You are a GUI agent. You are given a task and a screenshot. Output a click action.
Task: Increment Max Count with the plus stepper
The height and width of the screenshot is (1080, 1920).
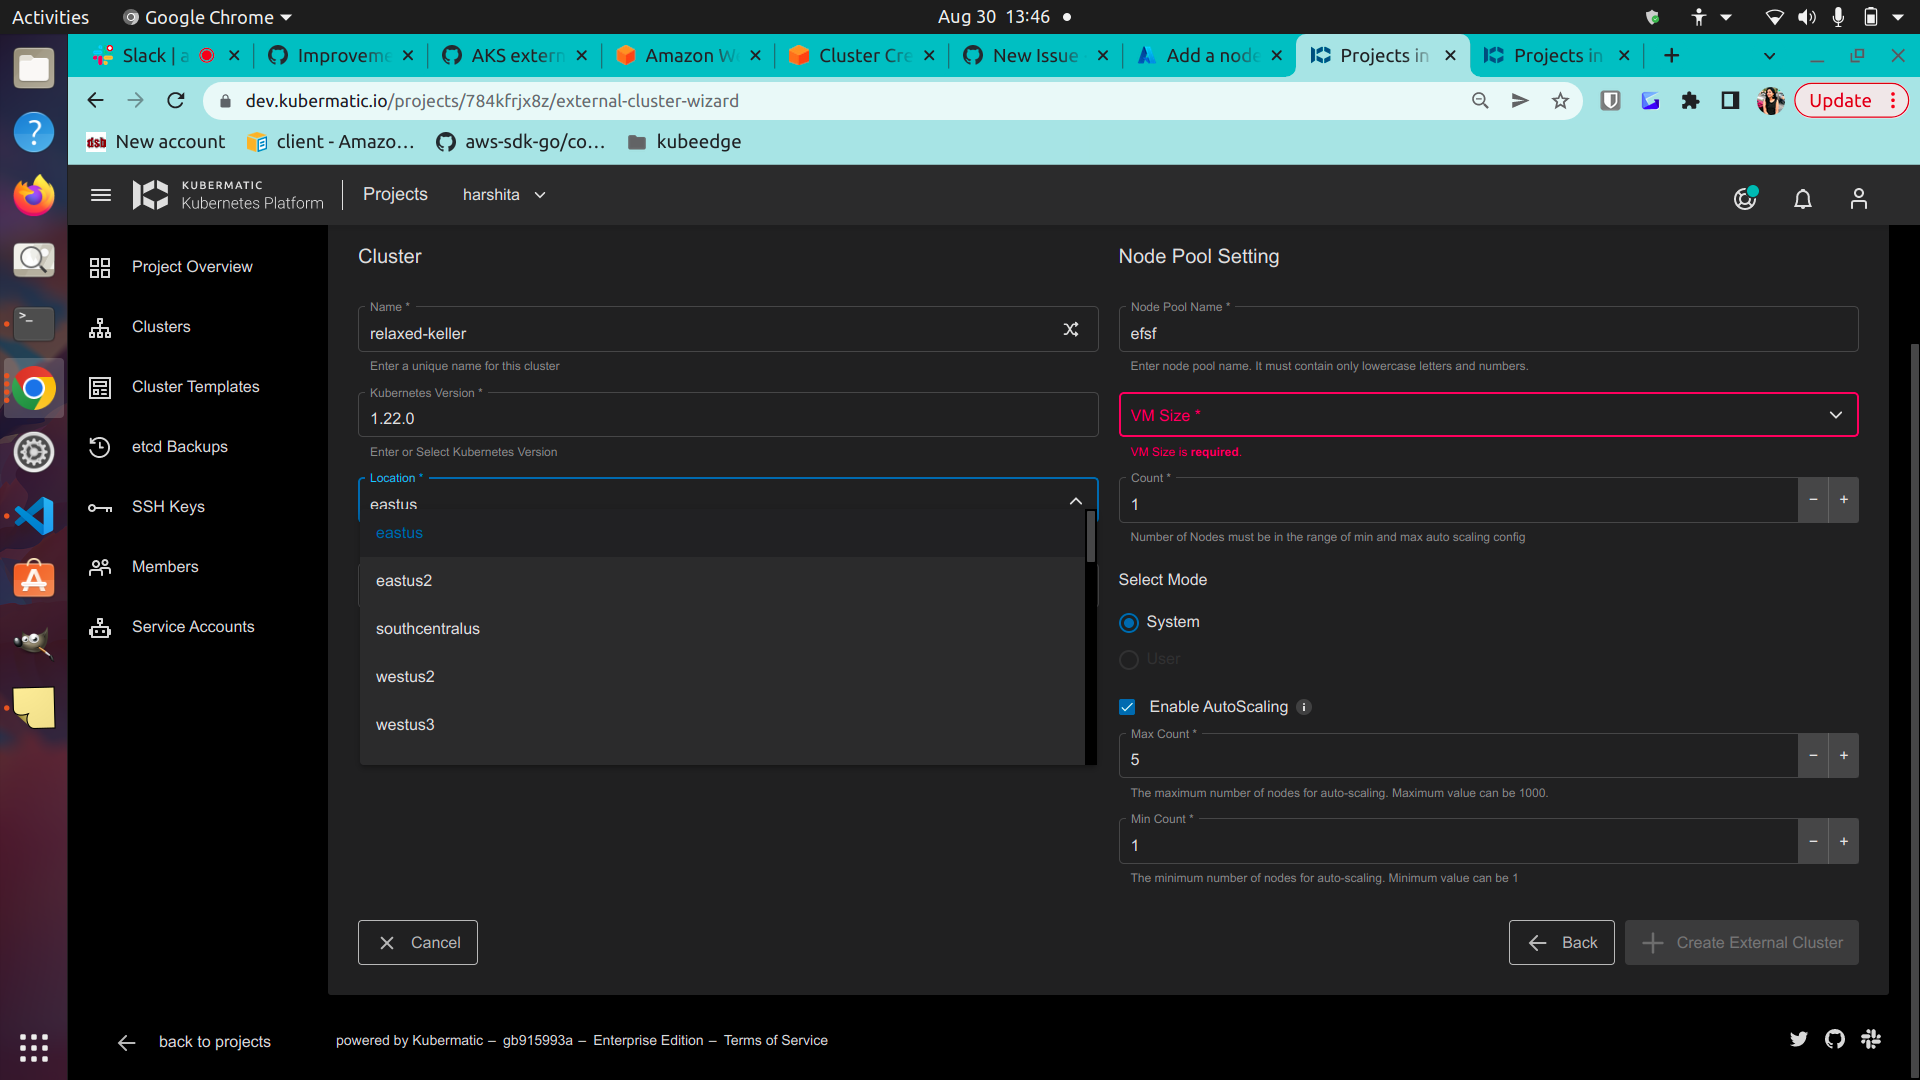coord(1843,756)
